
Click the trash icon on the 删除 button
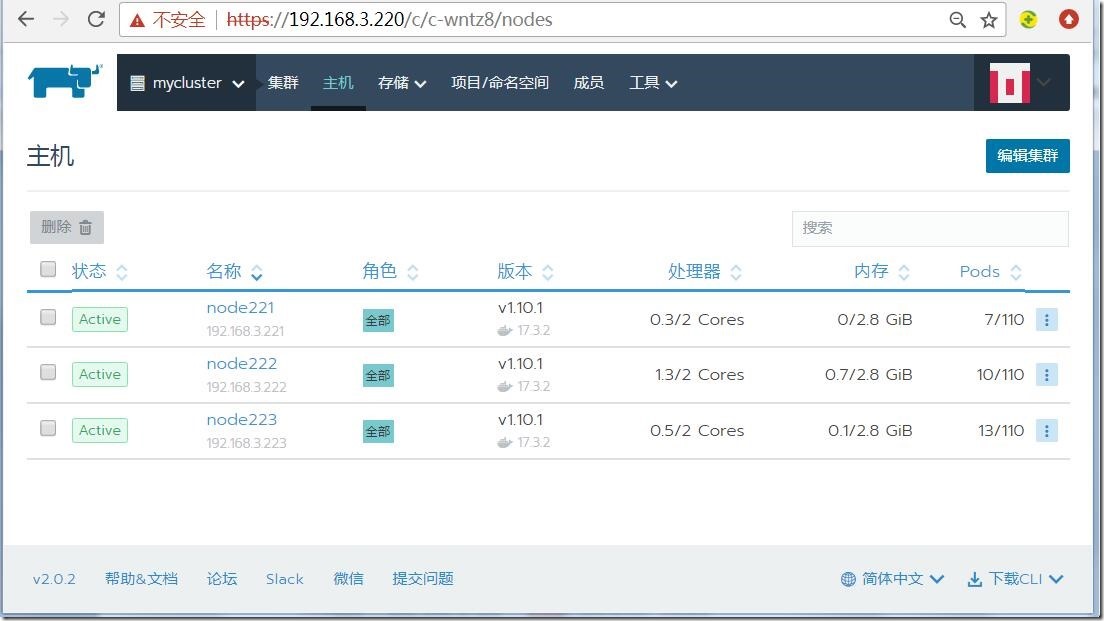[x=85, y=227]
